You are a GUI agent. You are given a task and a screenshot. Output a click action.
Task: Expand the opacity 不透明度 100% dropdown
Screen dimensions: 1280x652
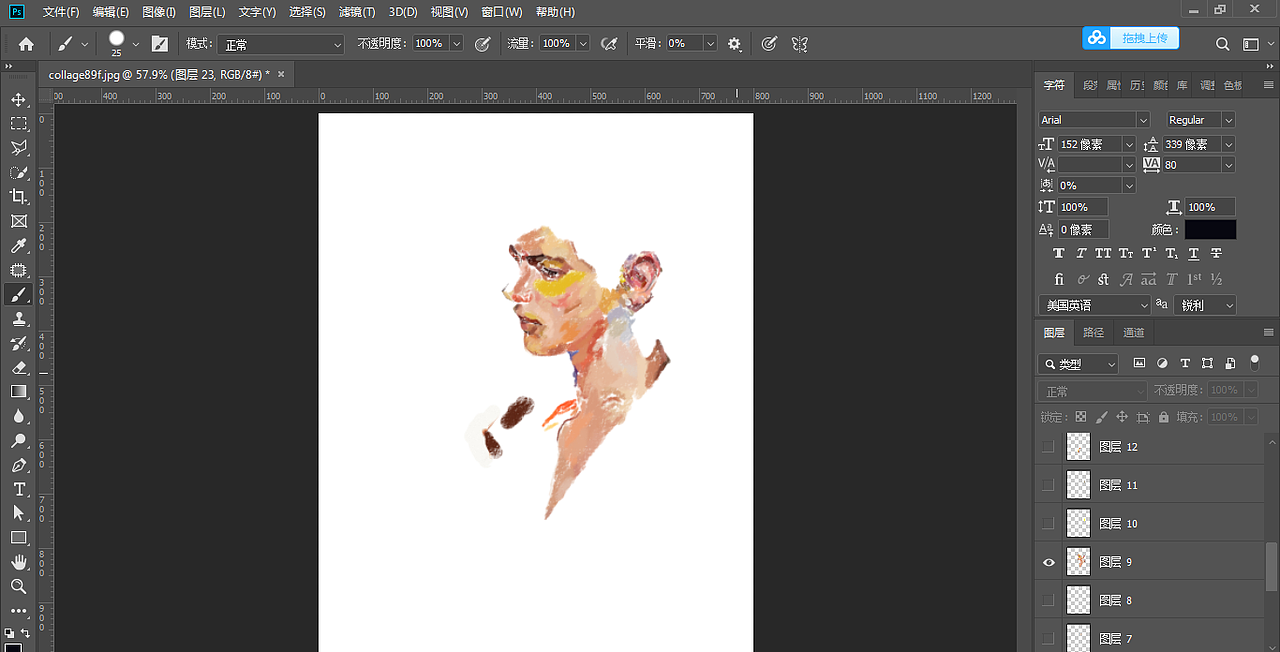pos(456,44)
